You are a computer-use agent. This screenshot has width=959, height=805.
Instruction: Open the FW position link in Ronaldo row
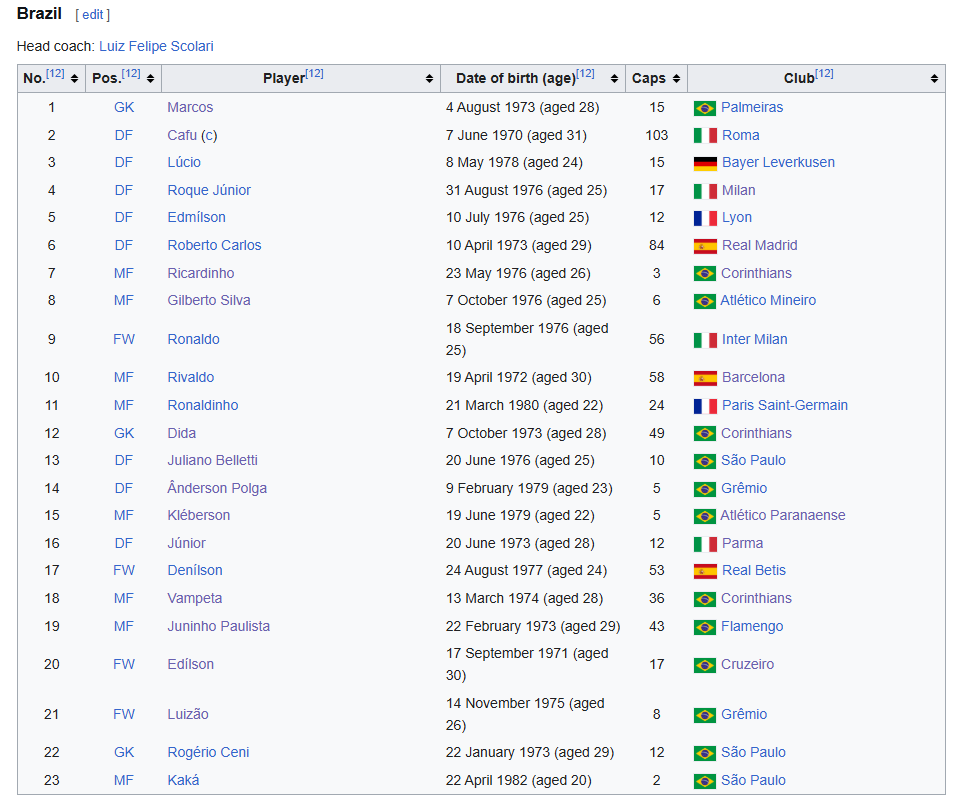pos(124,339)
